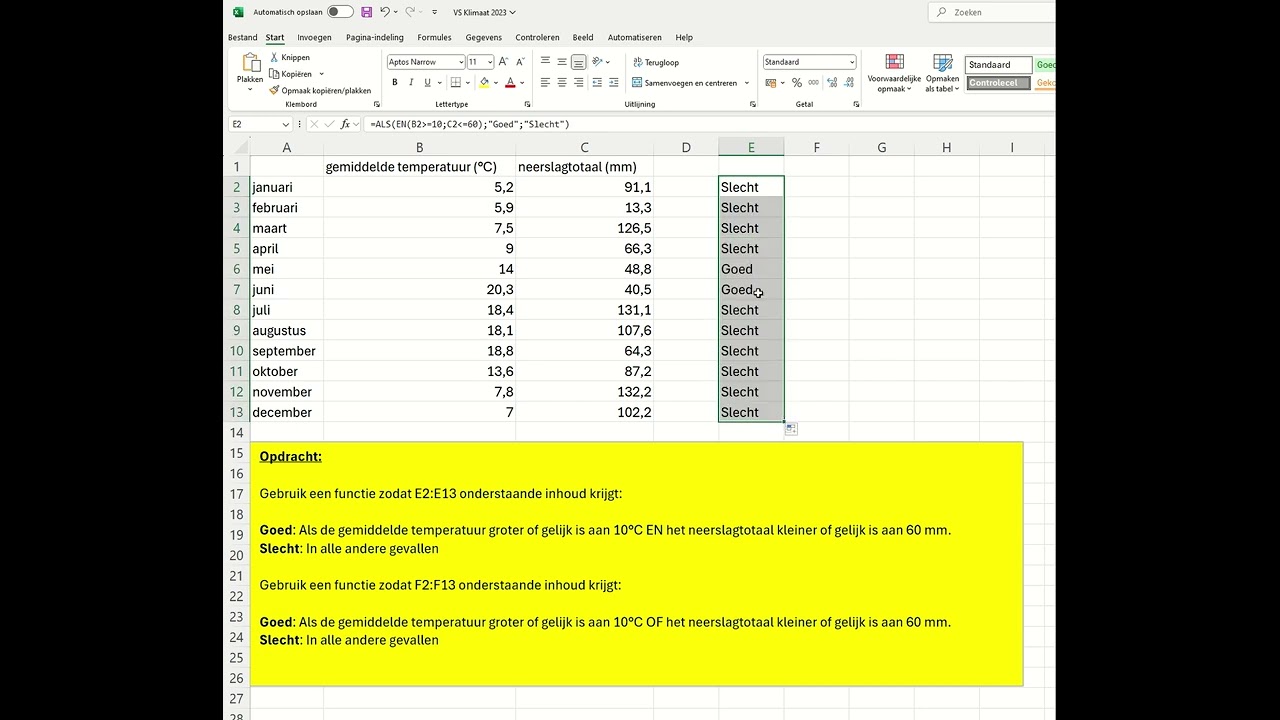Click the decrease font size icon
The height and width of the screenshot is (720, 1280).
pyautogui.click(x=520, y=62)
